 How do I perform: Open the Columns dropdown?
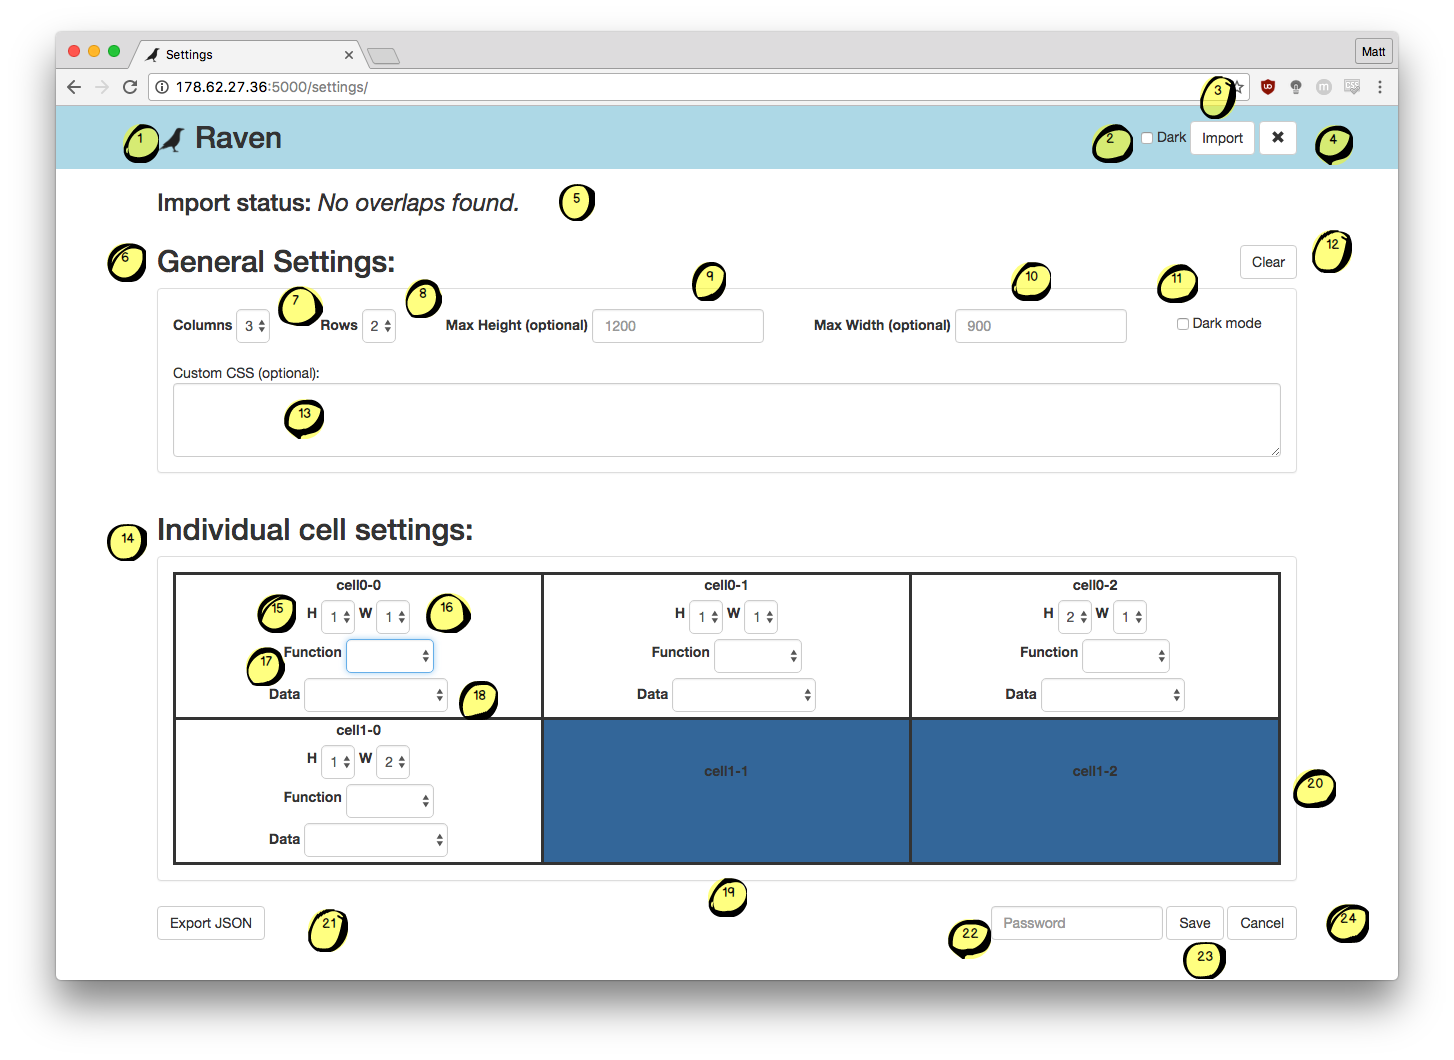[x=253, y=326]
